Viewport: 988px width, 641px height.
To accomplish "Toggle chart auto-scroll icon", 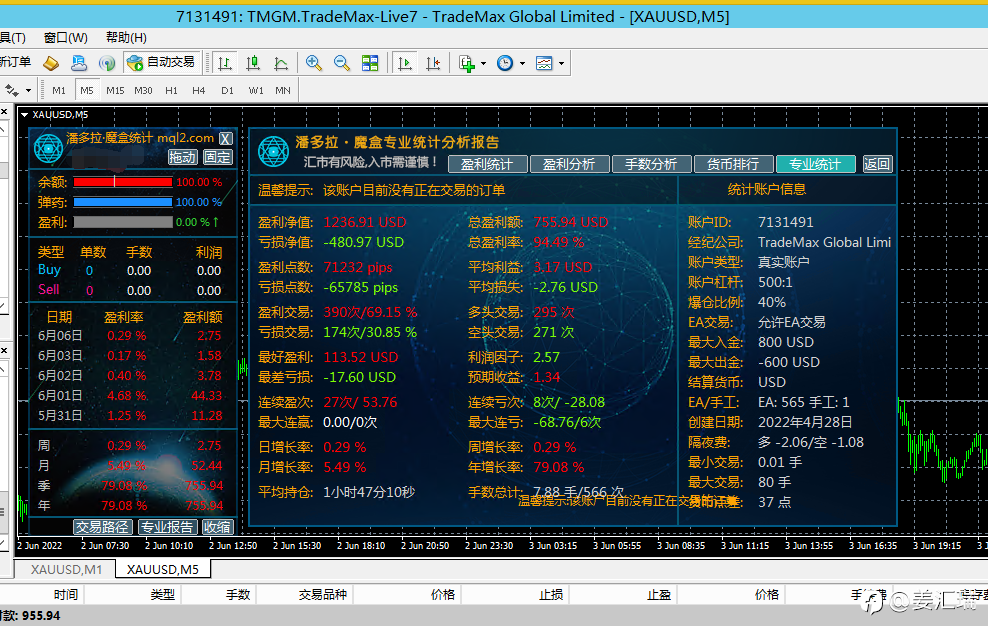I will [405, 63].
